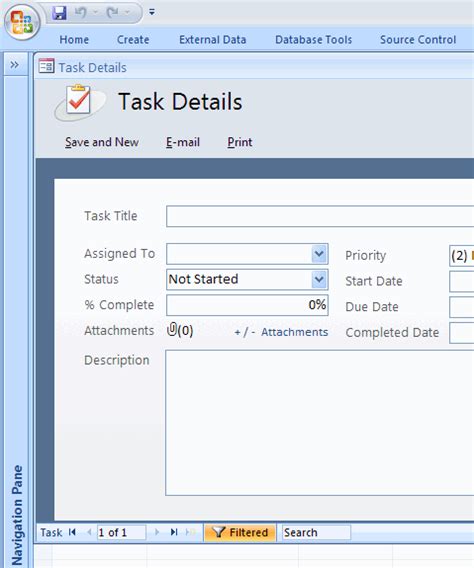474x568 pixels.
Task: Click the Completed Date field
Action: pos(462,333)
